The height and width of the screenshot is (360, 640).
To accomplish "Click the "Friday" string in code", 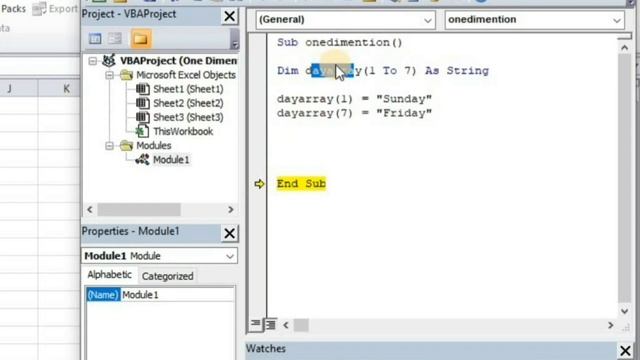I will (404, 113).
